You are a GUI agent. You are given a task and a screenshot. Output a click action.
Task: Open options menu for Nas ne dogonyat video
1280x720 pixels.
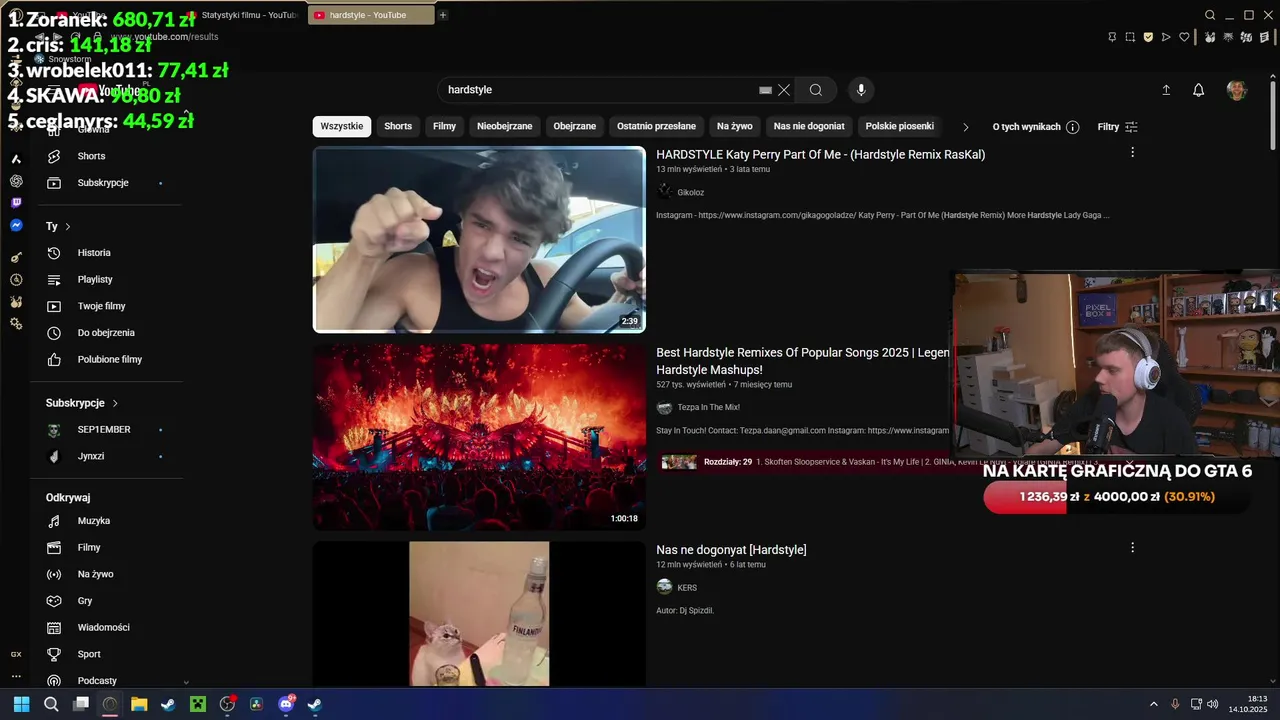tap(1132, 547)
